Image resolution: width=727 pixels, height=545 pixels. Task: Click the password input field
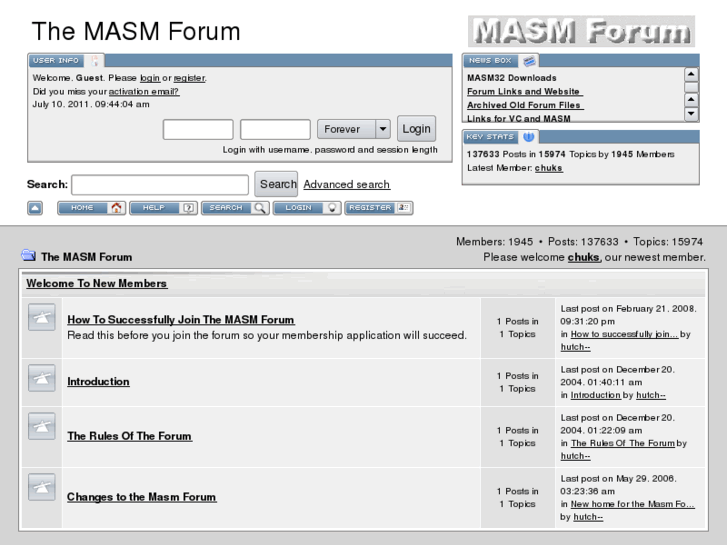275,129
